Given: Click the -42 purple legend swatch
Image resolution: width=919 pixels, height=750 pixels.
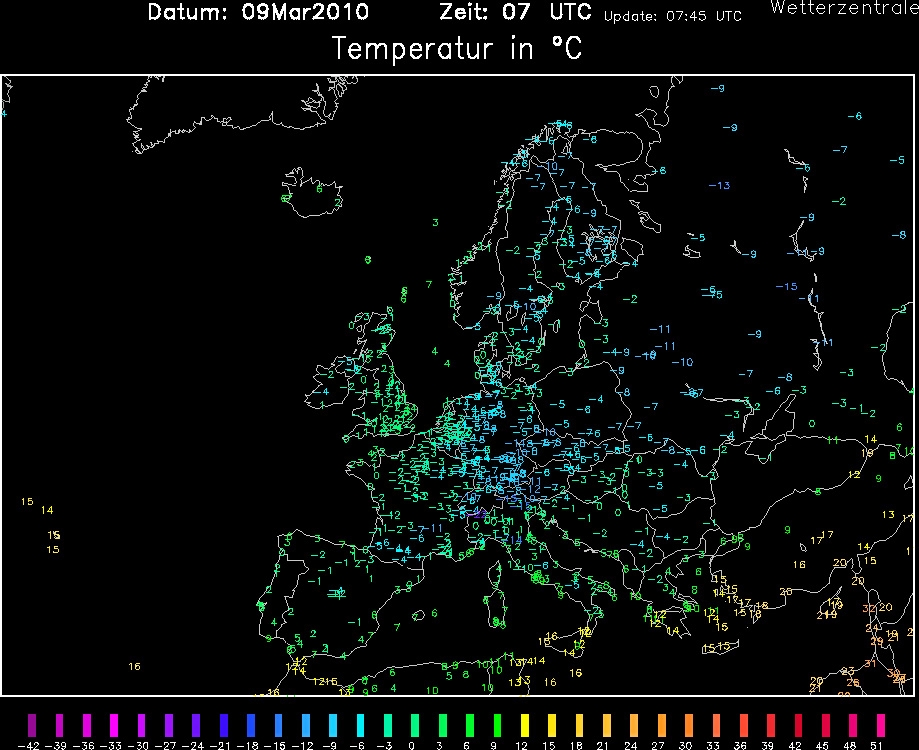Looking at the screenshot, I should [x=32, y=725].
